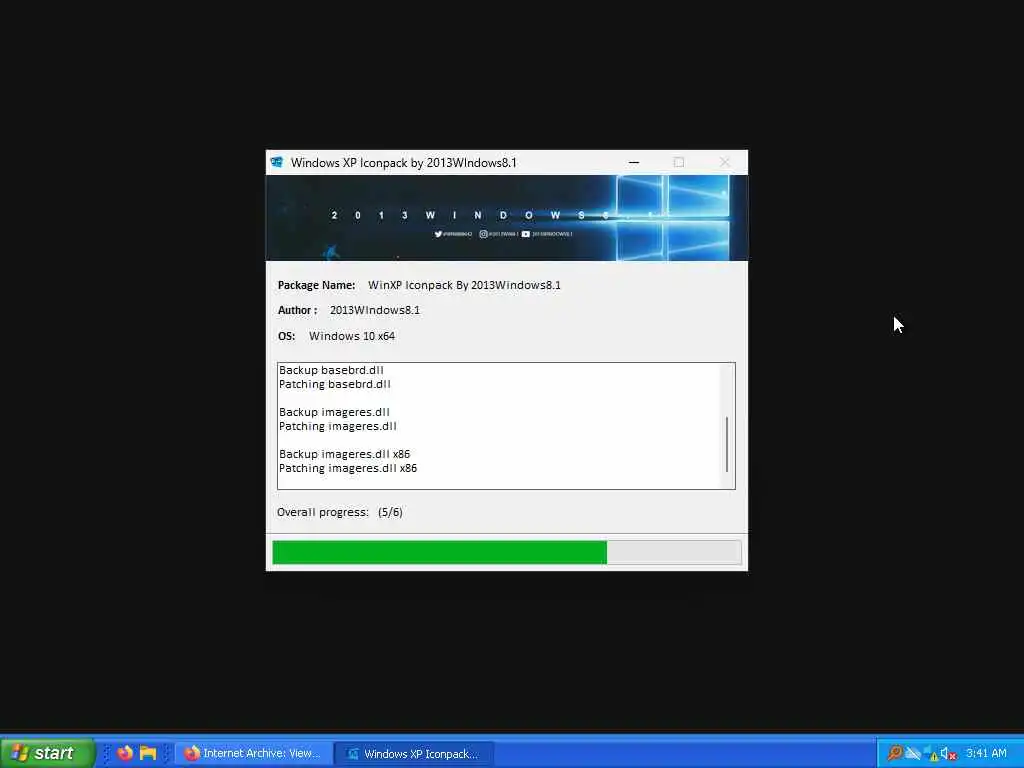Click the 'Patching imageres.dll x86' log line
1024x768 pixels.
pyautogui.click(x=347, y=468)
